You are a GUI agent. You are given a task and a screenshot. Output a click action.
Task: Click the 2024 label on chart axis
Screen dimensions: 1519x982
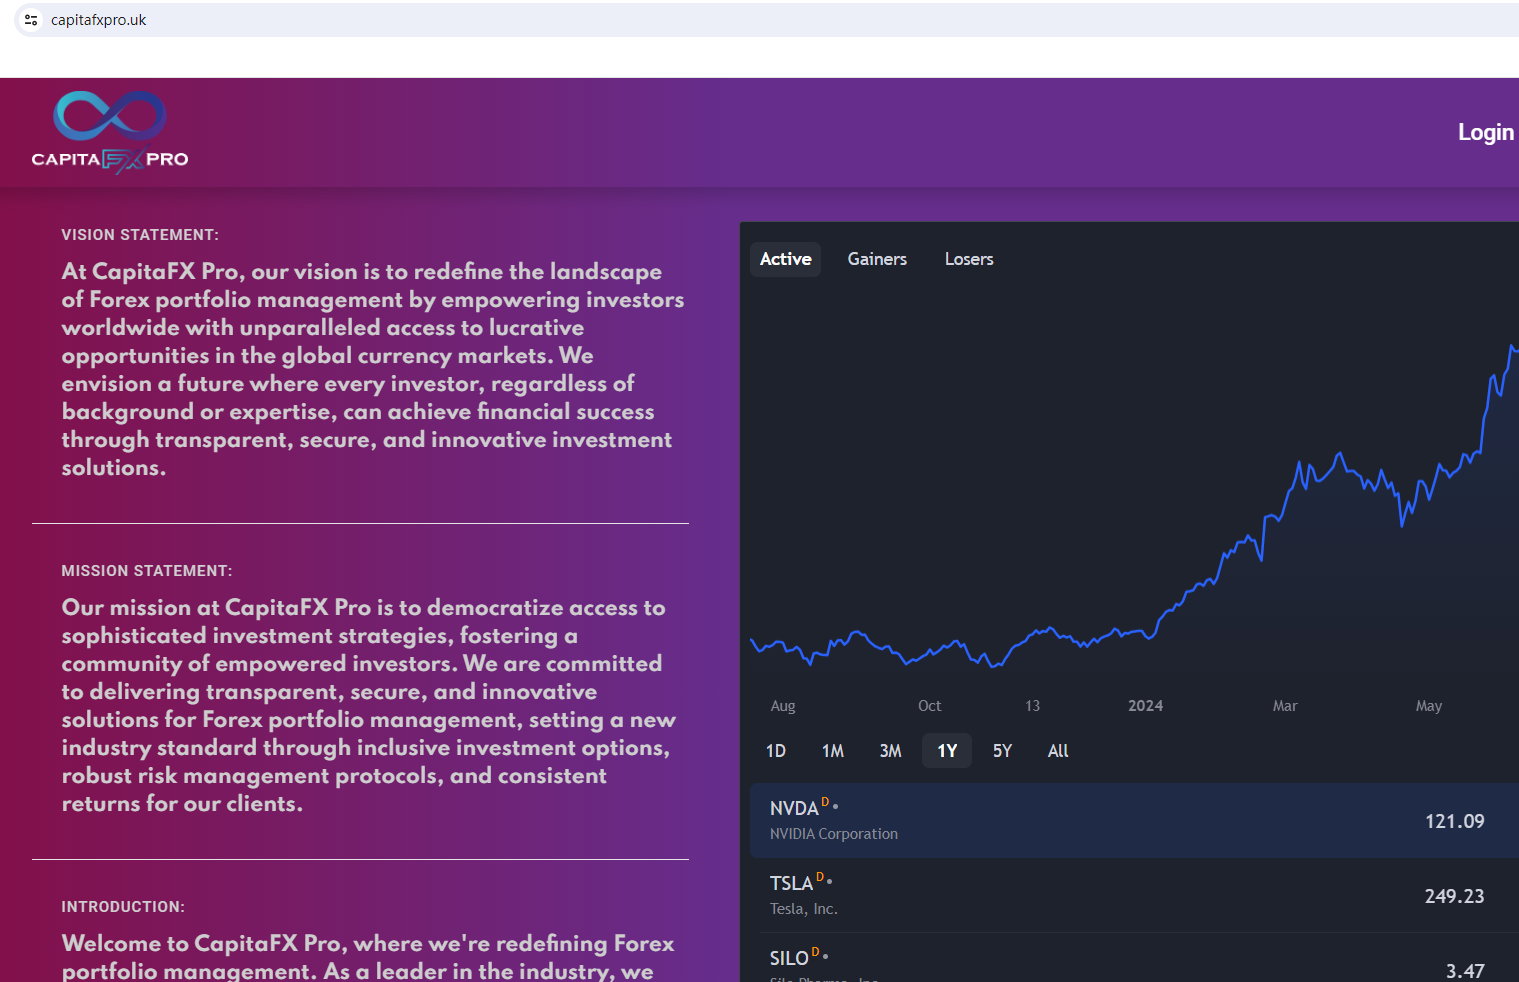1145,706
